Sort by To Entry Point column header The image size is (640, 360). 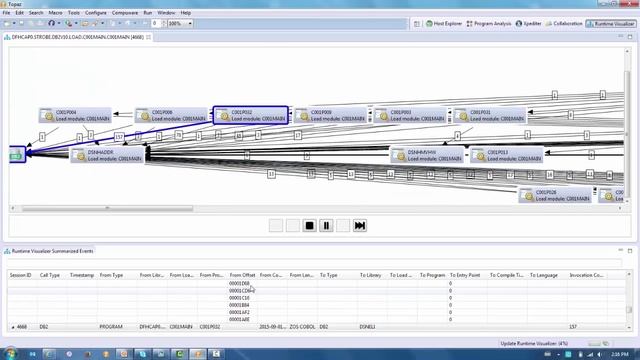pos(465,275)
